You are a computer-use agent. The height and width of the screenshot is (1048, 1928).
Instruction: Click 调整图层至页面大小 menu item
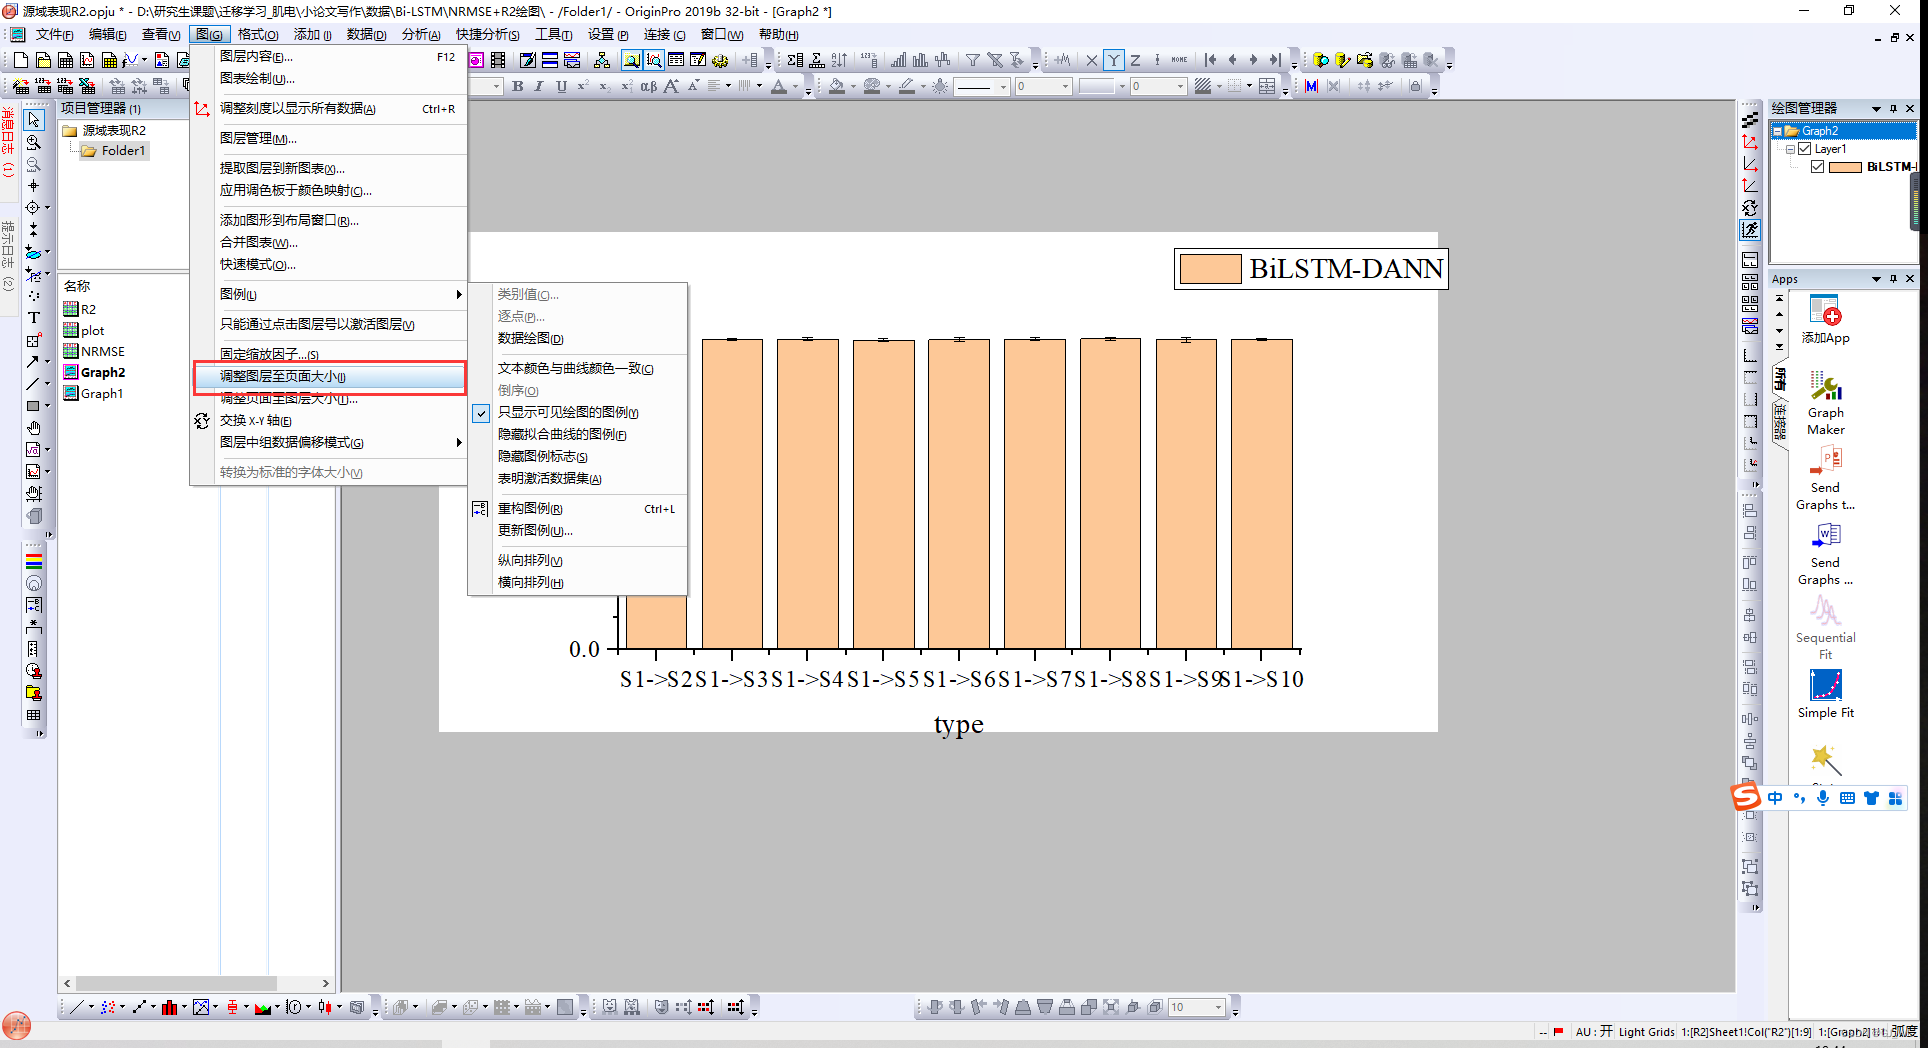[283, 376]
